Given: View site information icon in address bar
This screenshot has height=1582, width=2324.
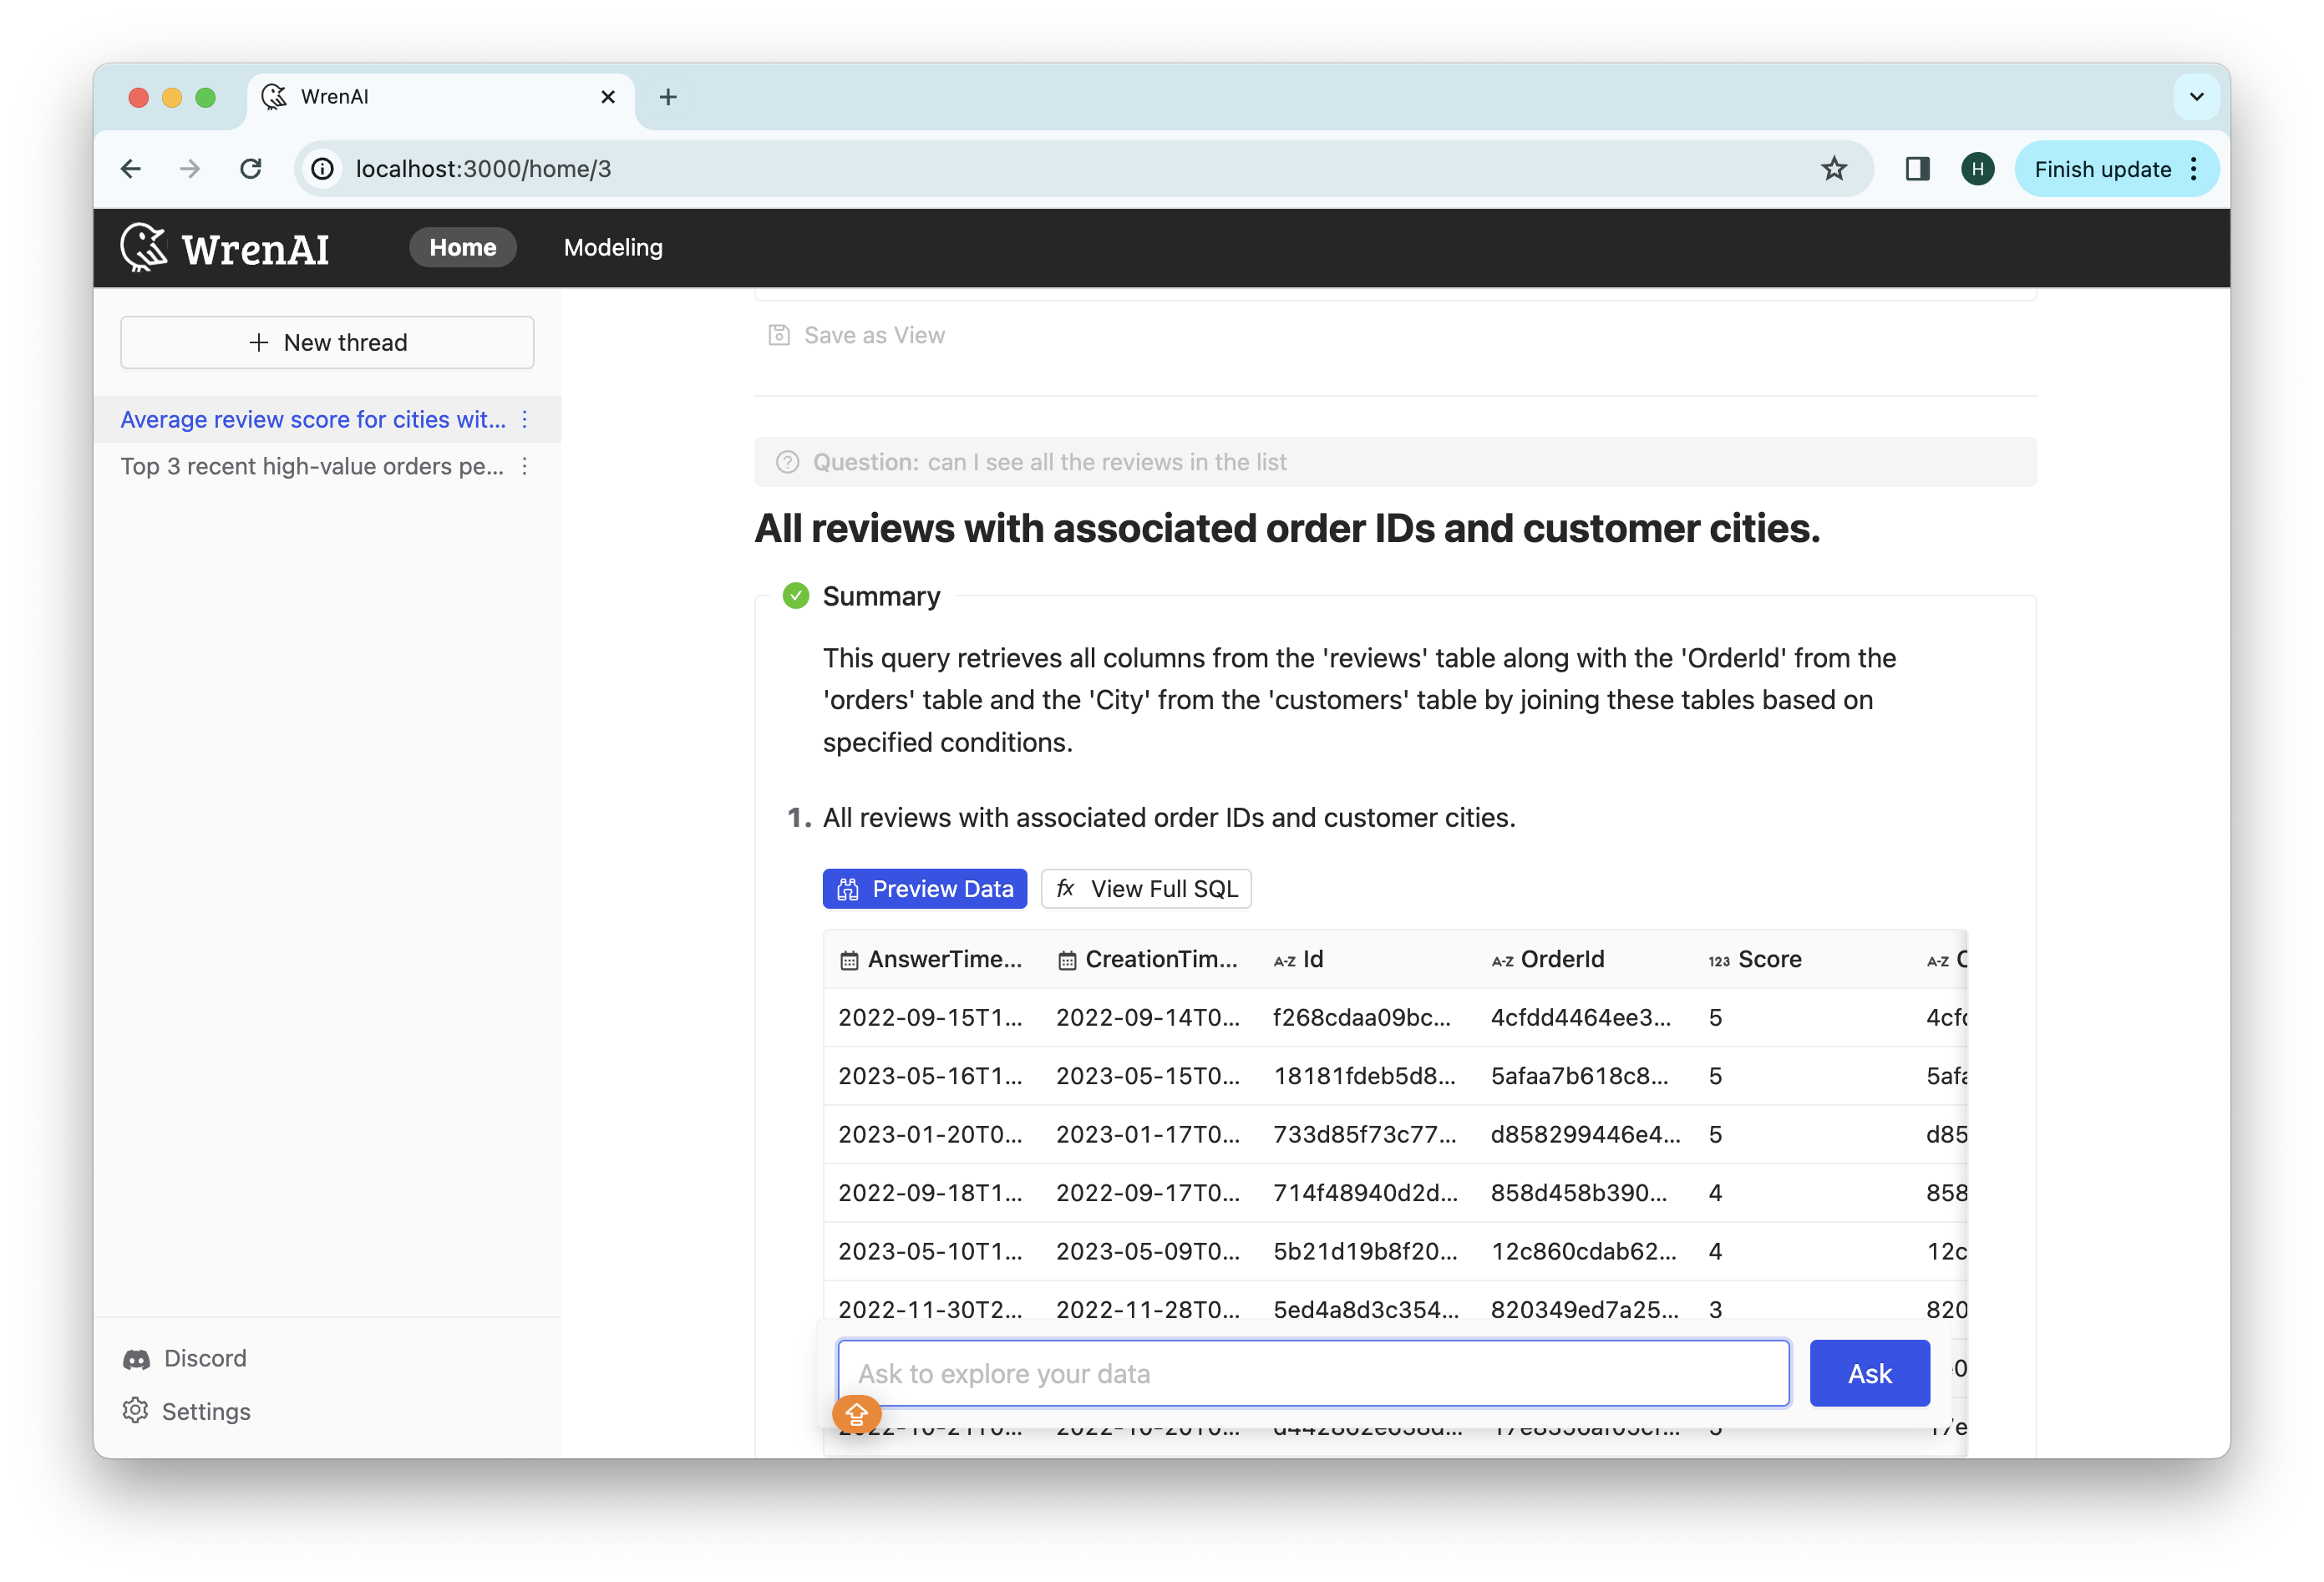Looking at the screenshot, I should 323,169.
